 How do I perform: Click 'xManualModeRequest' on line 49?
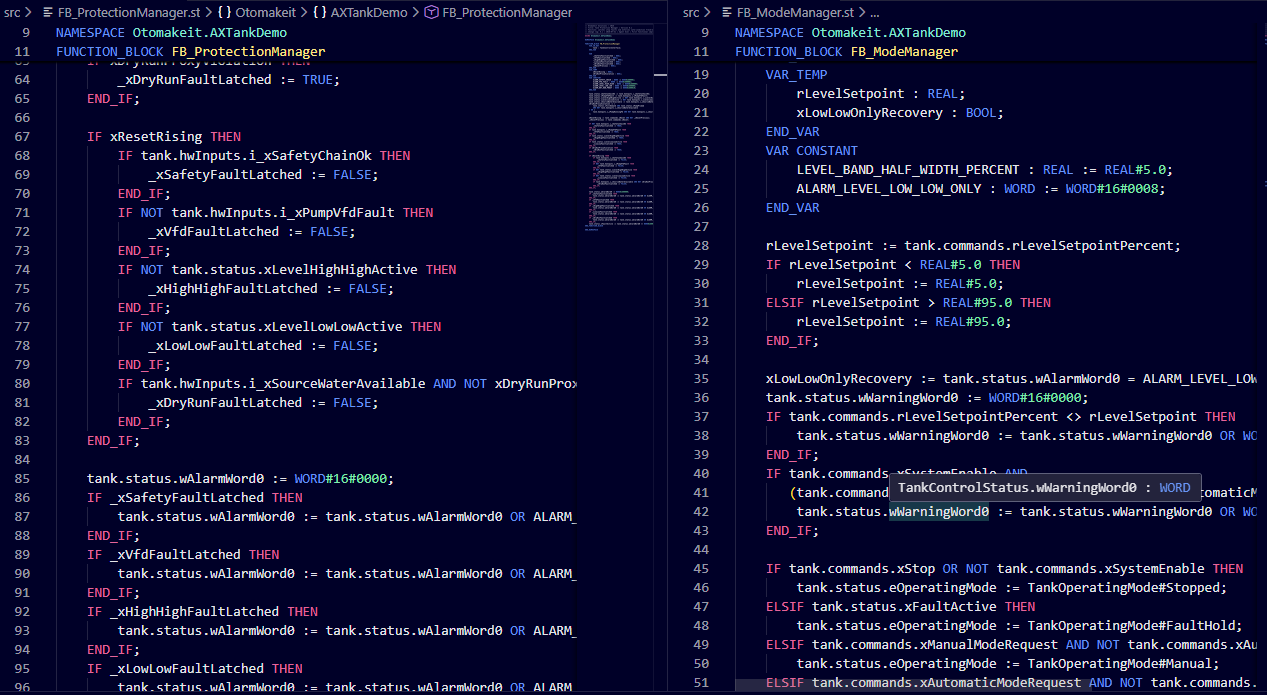(x=989, y=644)
